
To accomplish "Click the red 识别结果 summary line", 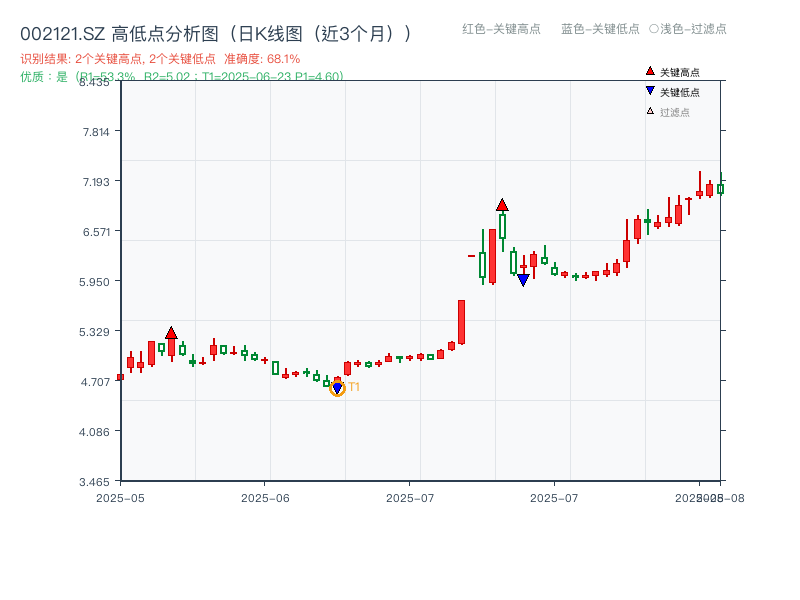I will [x=160, y=59].
